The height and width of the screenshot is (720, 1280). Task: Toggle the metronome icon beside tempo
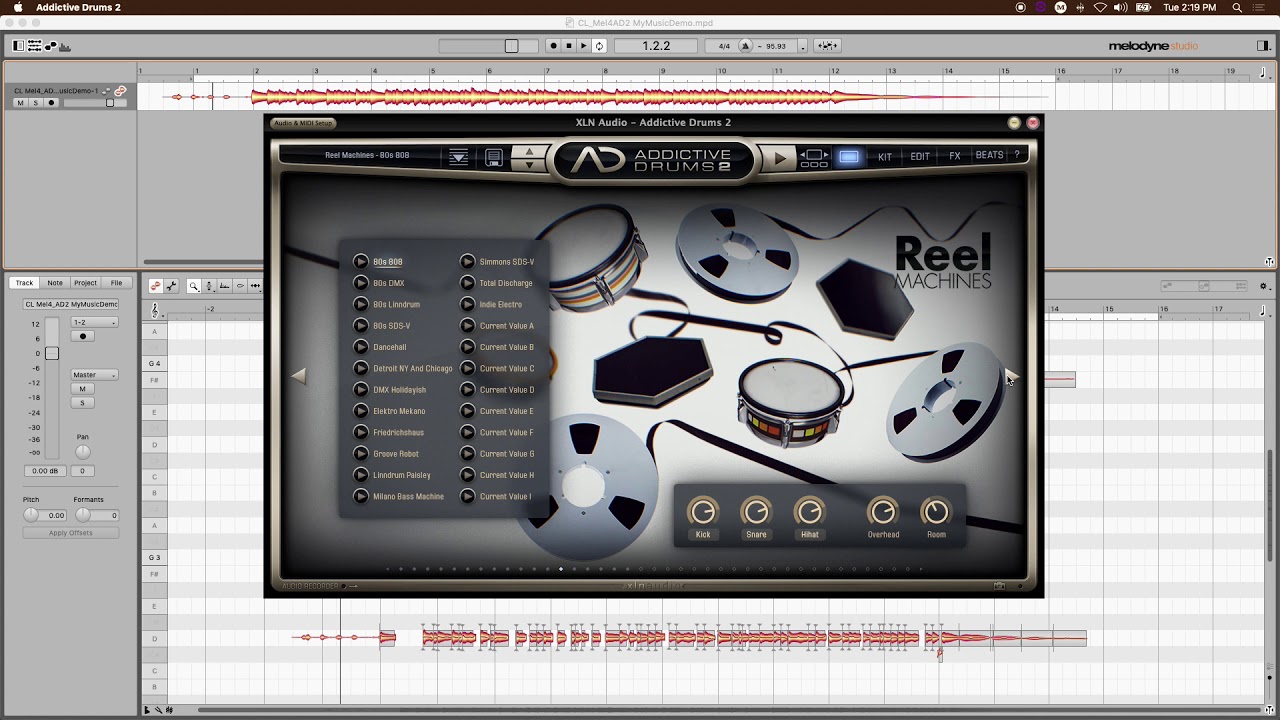[x=745, y=46]
